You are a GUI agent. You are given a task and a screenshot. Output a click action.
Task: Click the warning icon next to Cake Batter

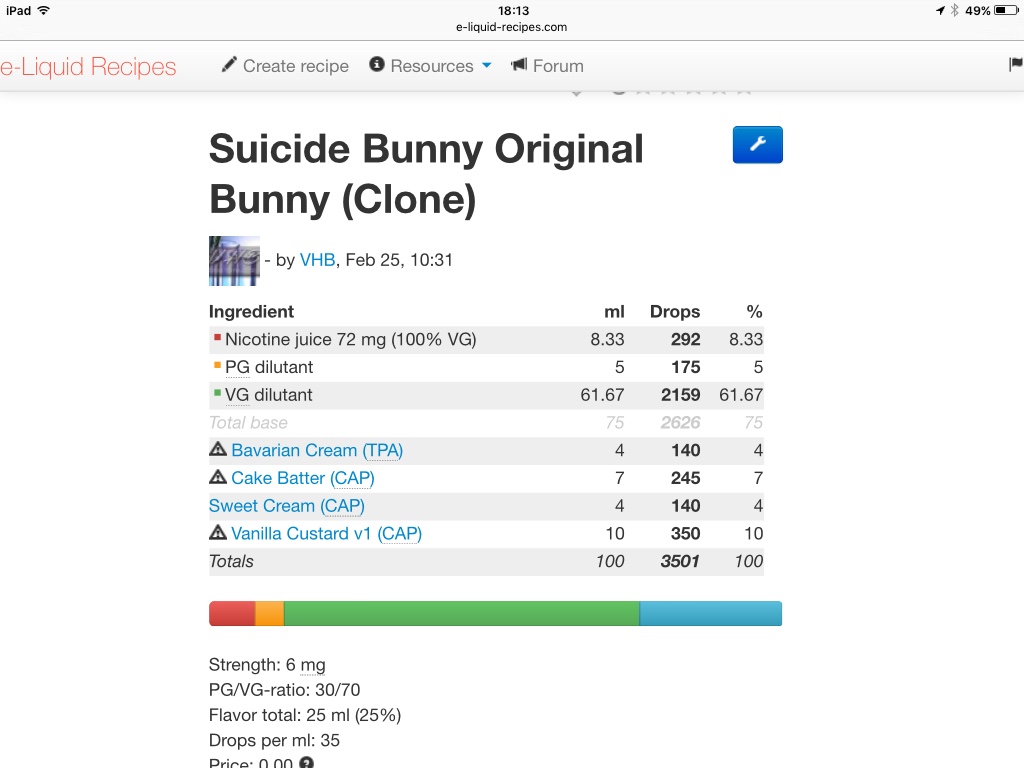[x=218, y=478]
